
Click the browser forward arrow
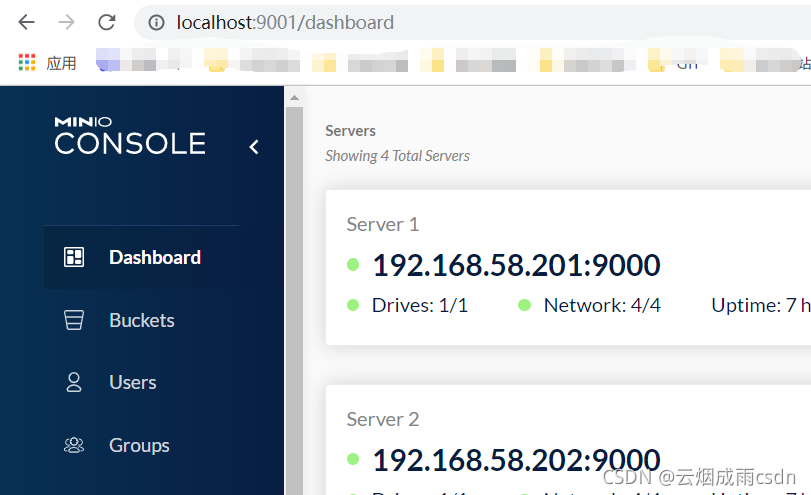tap(66, 22)
